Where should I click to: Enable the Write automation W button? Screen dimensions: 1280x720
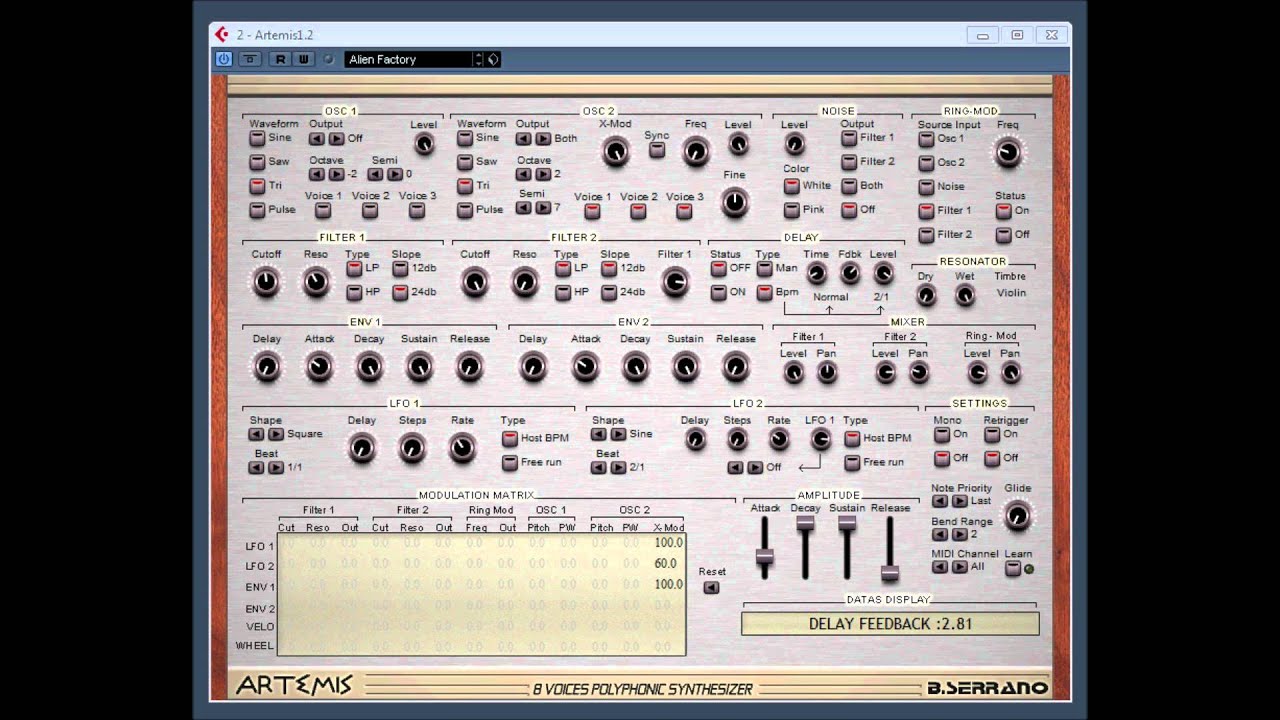click(x=304, y=59)
